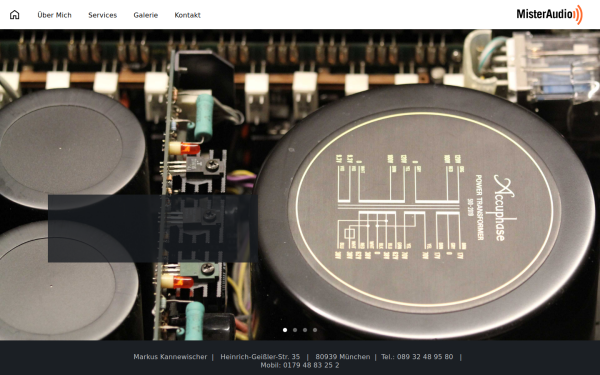Open the Über Mich page
Image resolution: width=600 pixels, height=375 pixels.
(54, 15)
